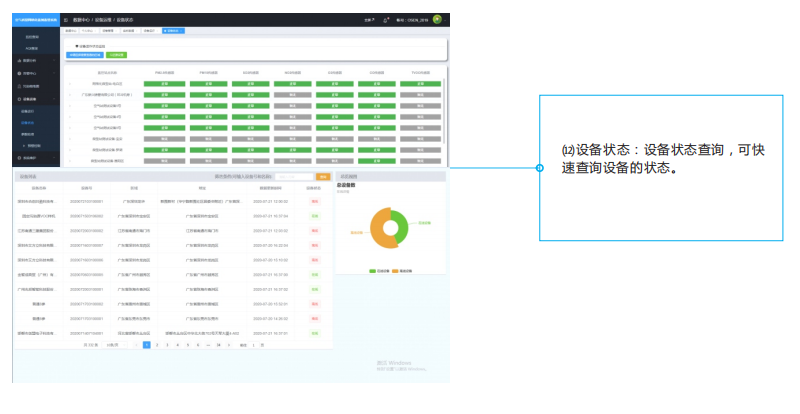Switch to the 数据中心 tab
The image size is (800, 414).
coord(71,31)
